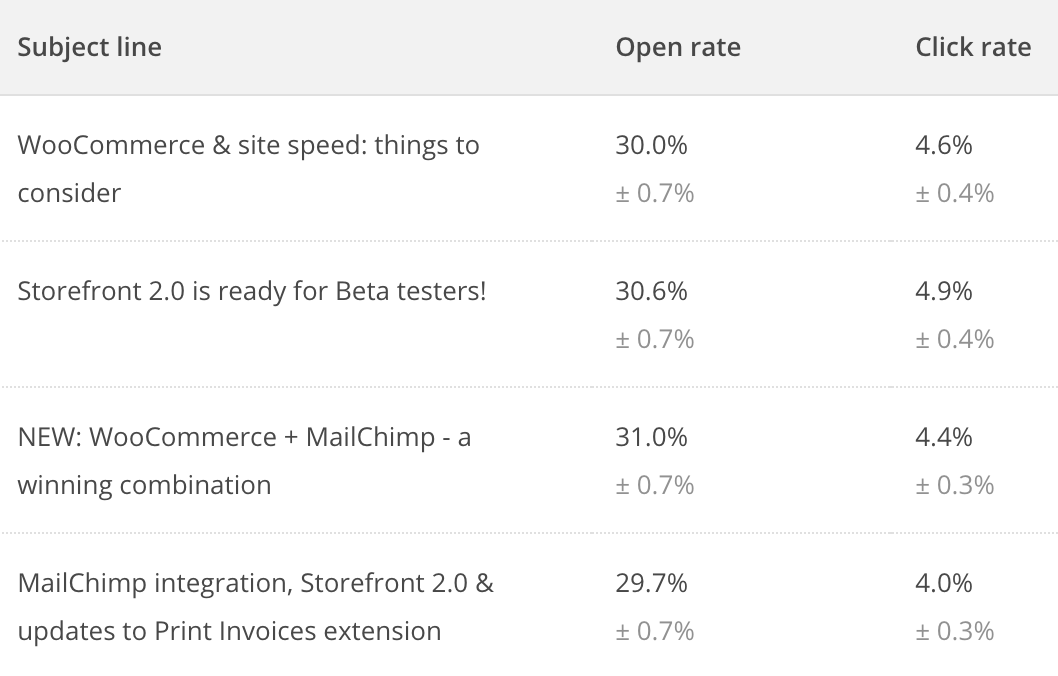Click the 29.7% open rate value
Viewport: 1058px width, 676px height.
click(x=651, y=583)
